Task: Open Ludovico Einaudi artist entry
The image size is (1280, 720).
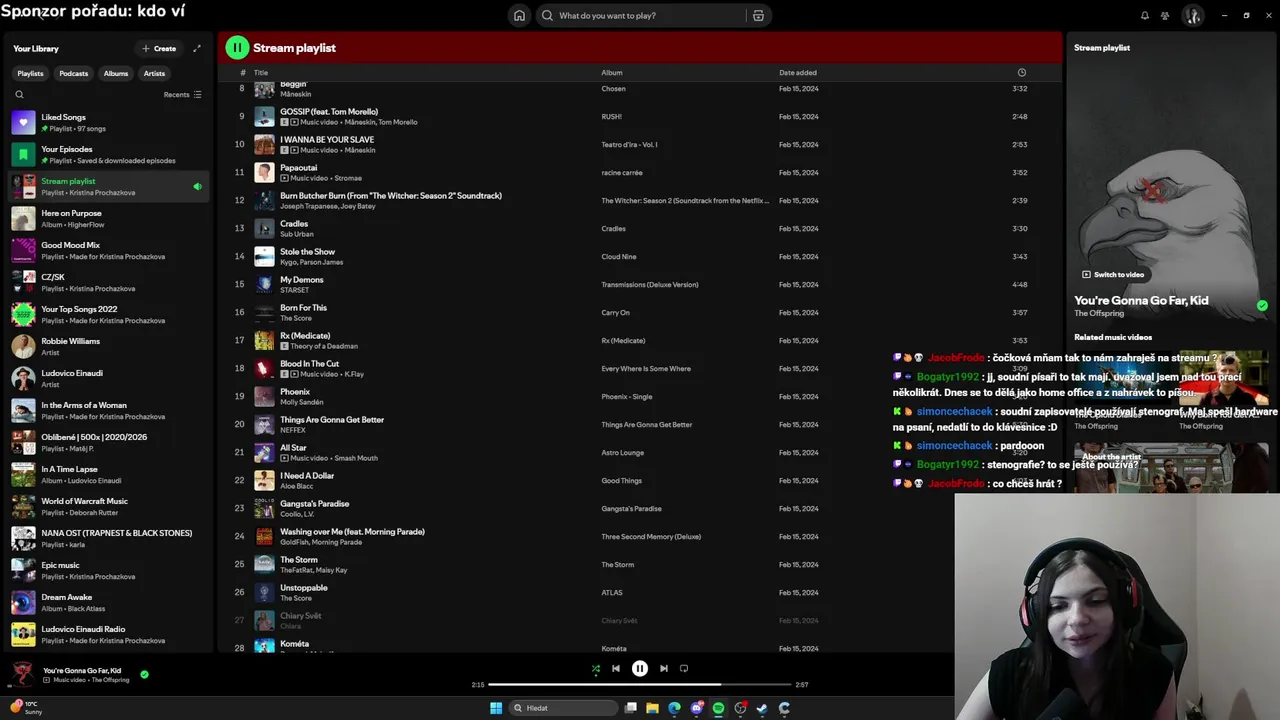Action: (110, 379)
